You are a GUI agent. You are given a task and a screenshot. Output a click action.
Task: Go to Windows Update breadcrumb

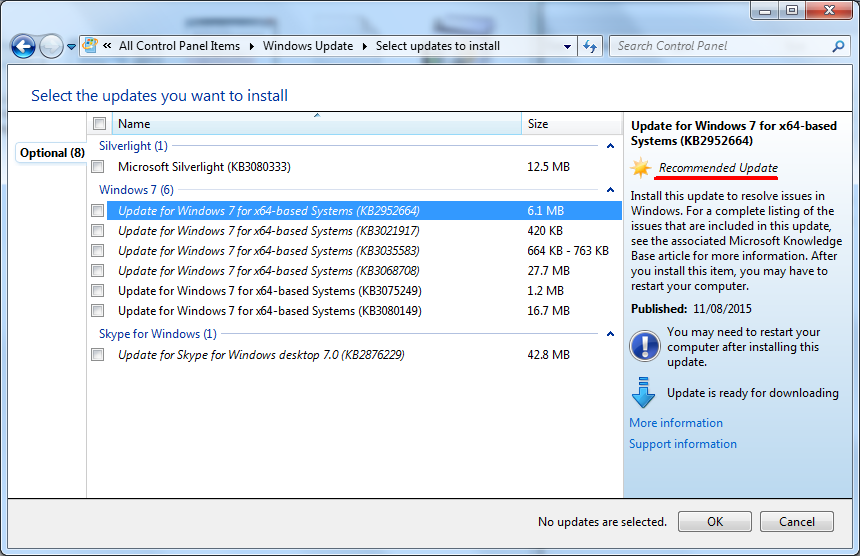click(x=308, y=46)
